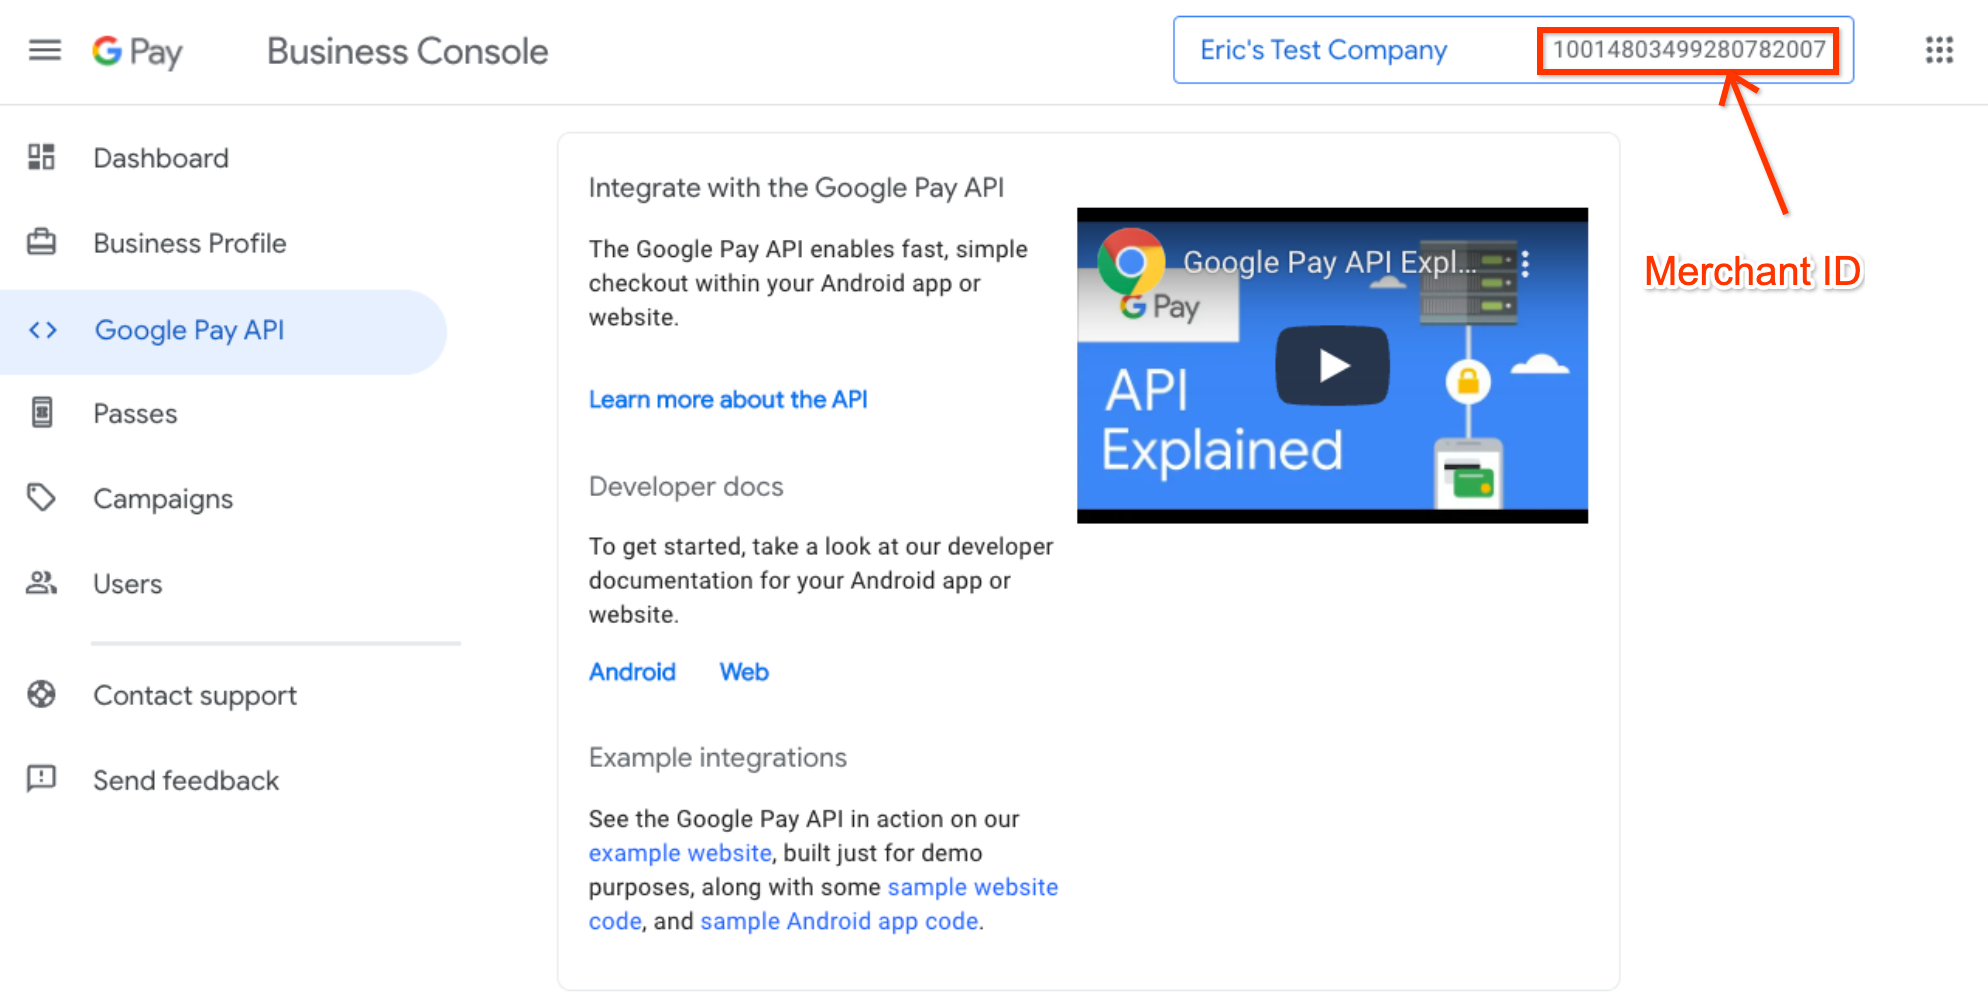Click the Business Profile briefcase icon
This screenshot has height=996, width=1988.
(41, 242)
